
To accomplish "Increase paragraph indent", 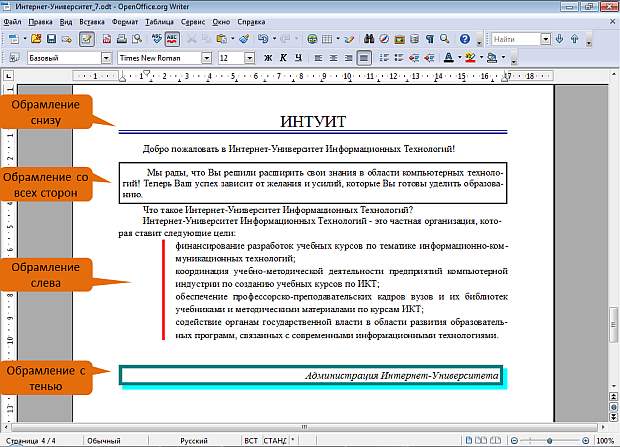I will (x=429, y=58).
